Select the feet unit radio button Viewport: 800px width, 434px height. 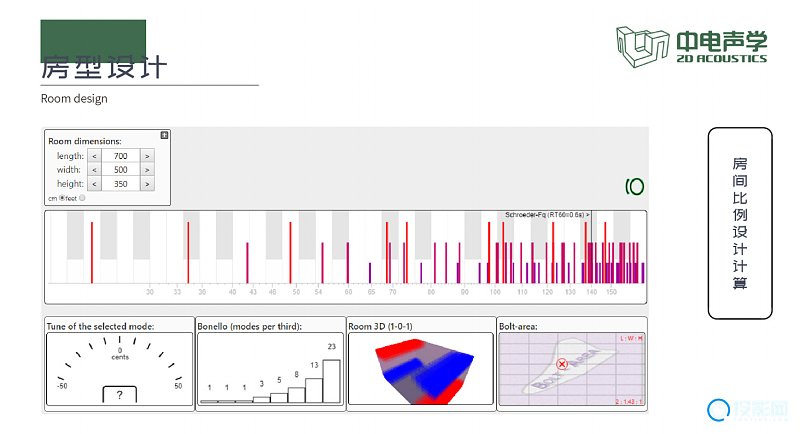[x=82, y=198]
